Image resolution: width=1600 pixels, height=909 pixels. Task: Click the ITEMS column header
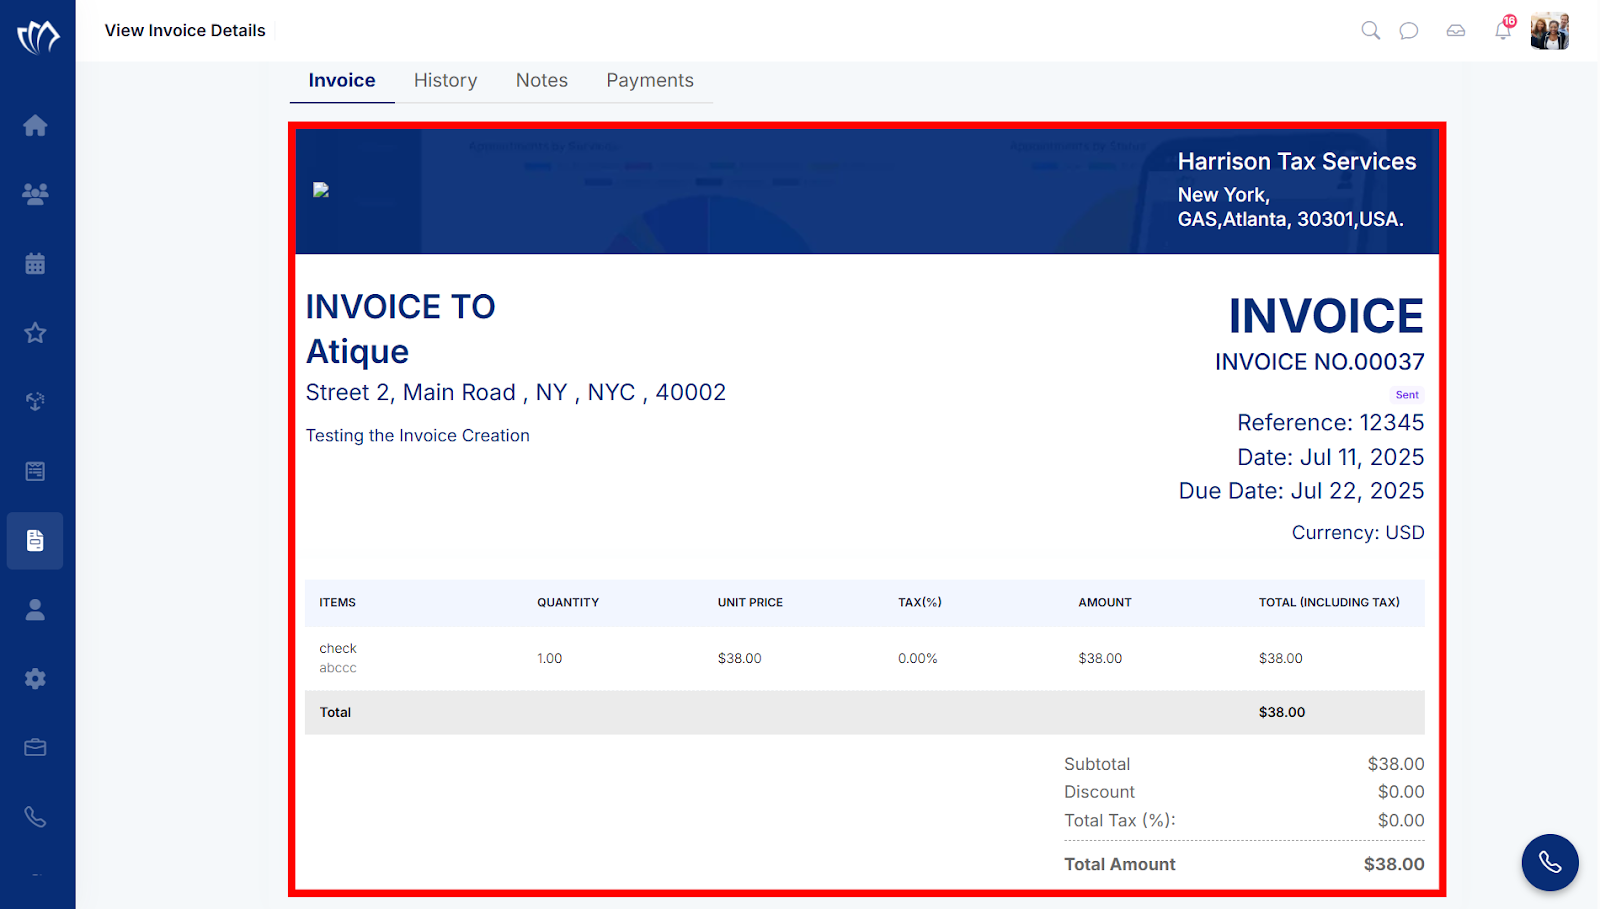[x=338, y=603]
